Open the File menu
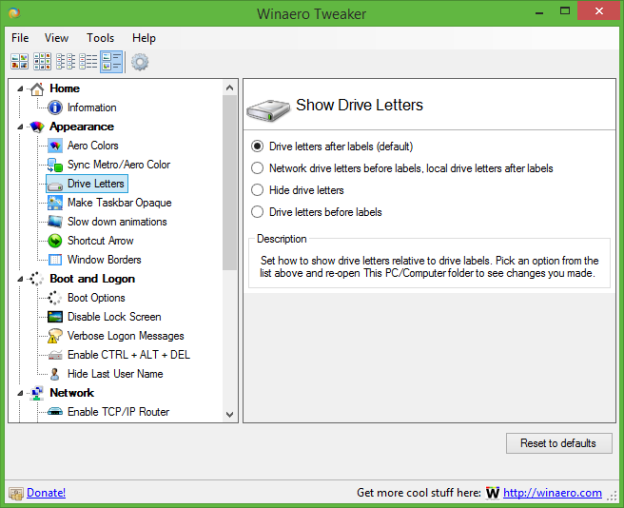This screenshot has width=624, height=508. [20, 38]
